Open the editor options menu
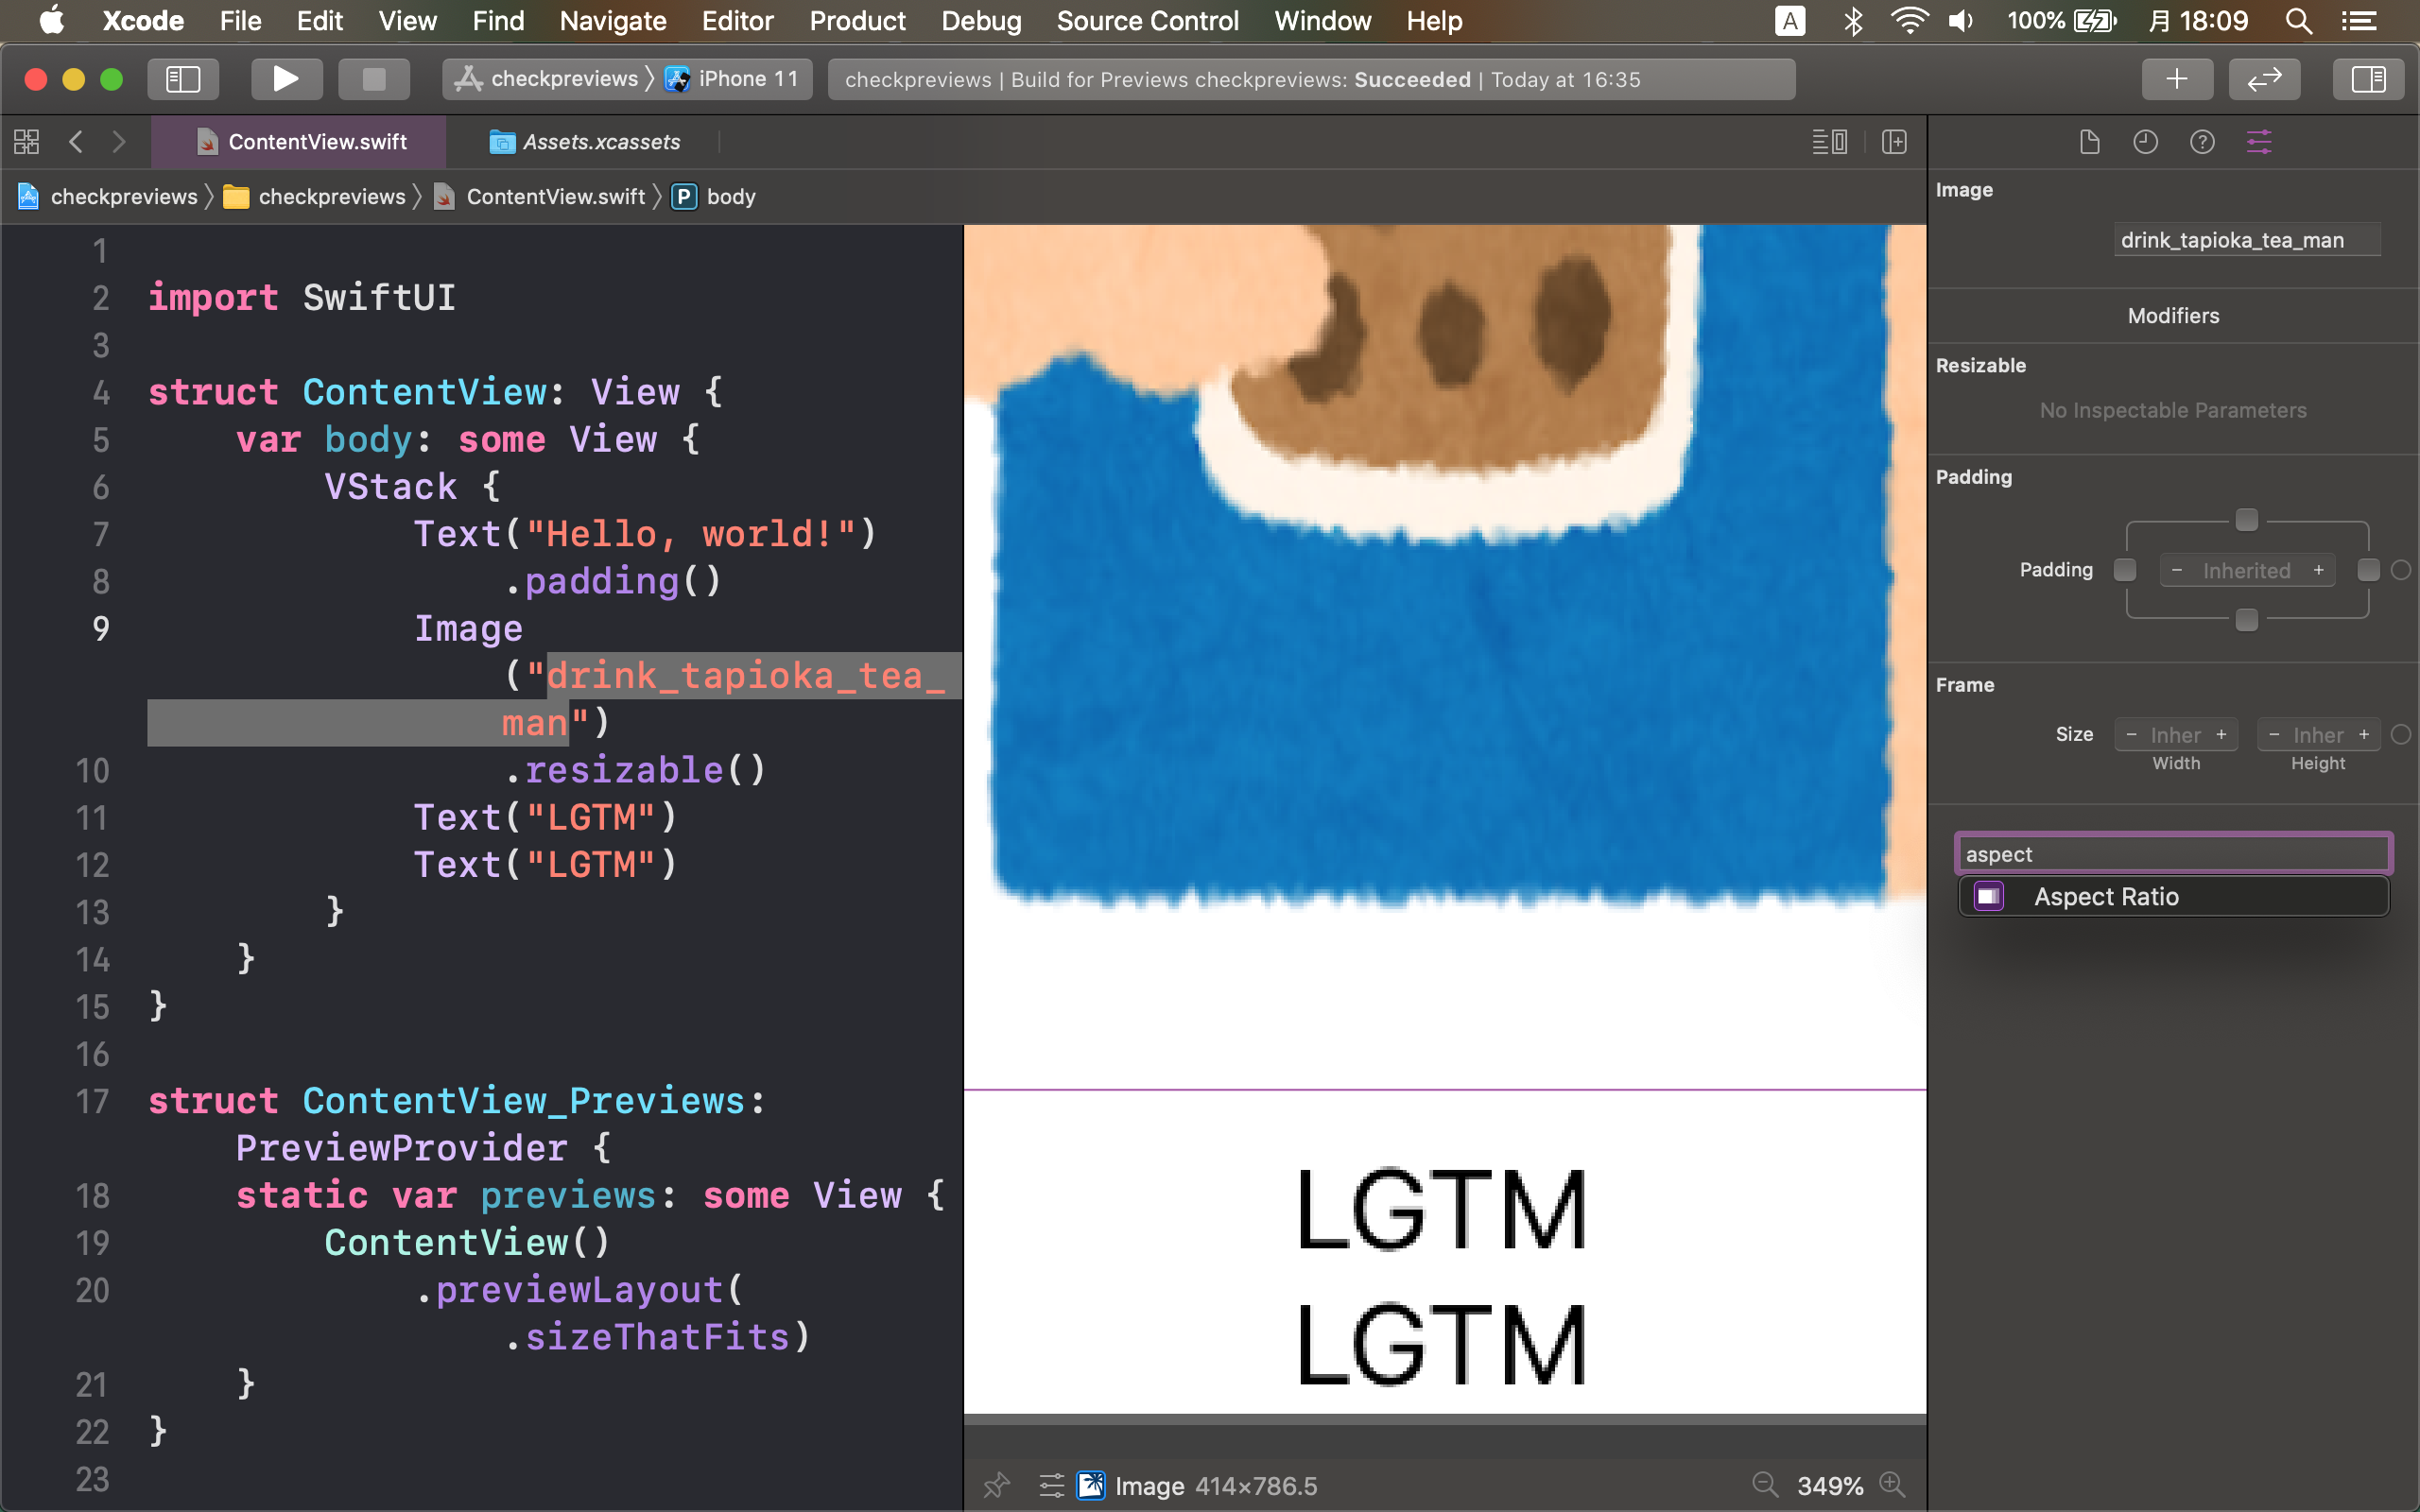 click(x=1830, y=142)
